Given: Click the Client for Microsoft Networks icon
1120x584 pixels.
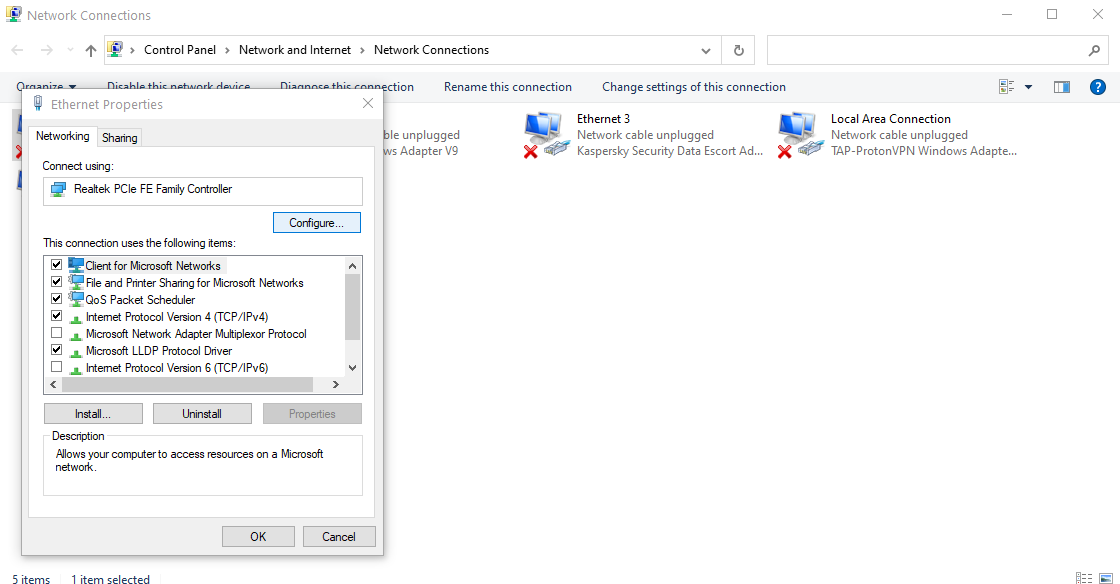Looking at the screenshot, I should pyautogui.click(x=76, y=265).
